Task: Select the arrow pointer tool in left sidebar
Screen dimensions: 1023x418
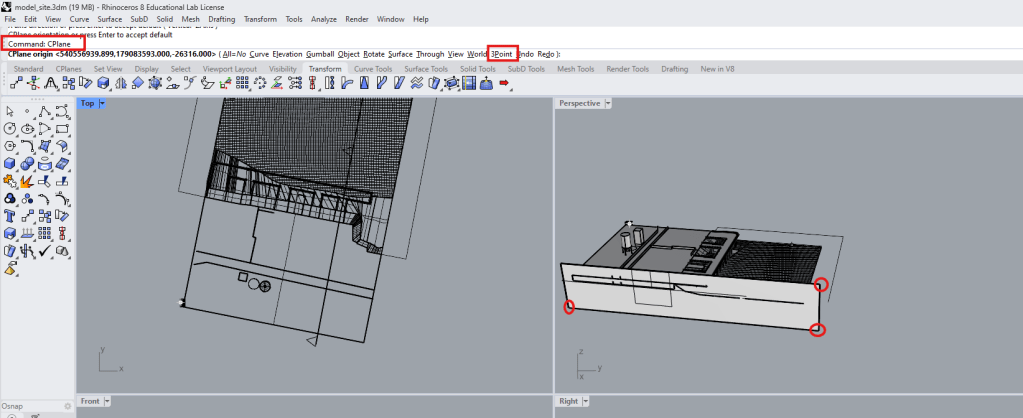Action: coord(10,111)
